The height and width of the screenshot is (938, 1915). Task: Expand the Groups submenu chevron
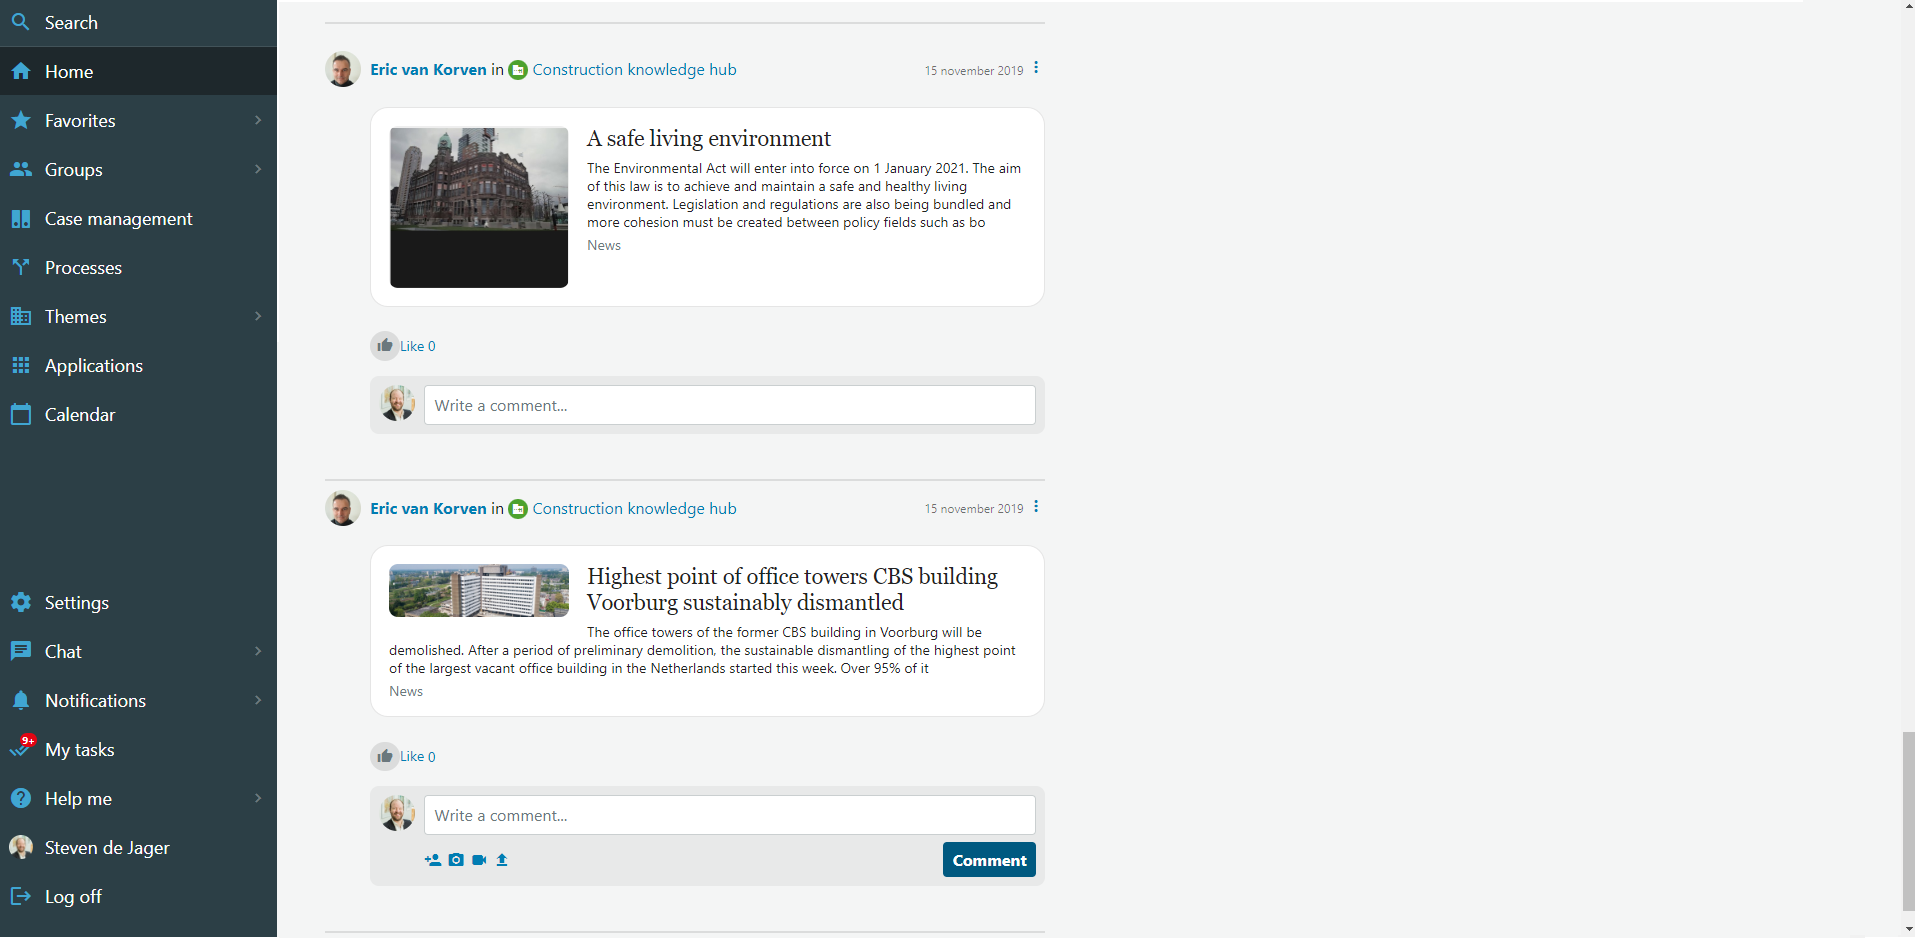click(x=258, y=169)
